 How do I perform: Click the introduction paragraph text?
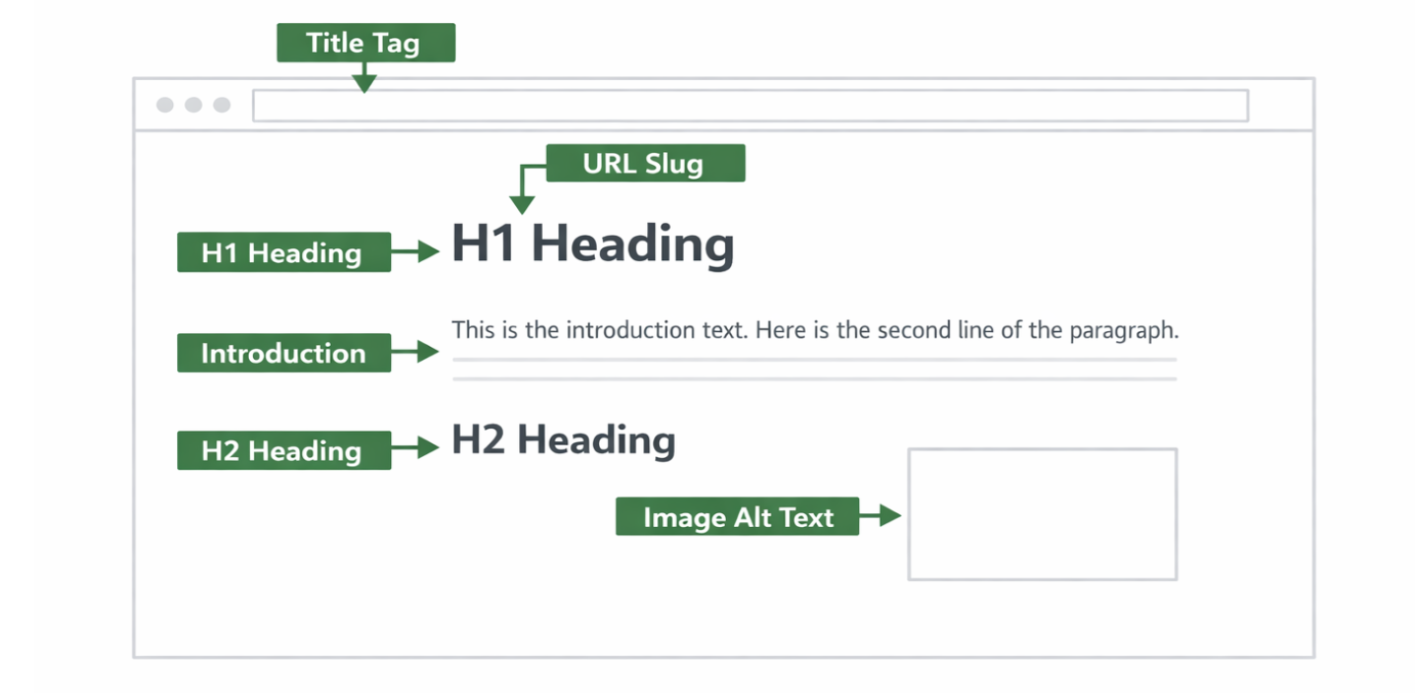click(815, 330)
